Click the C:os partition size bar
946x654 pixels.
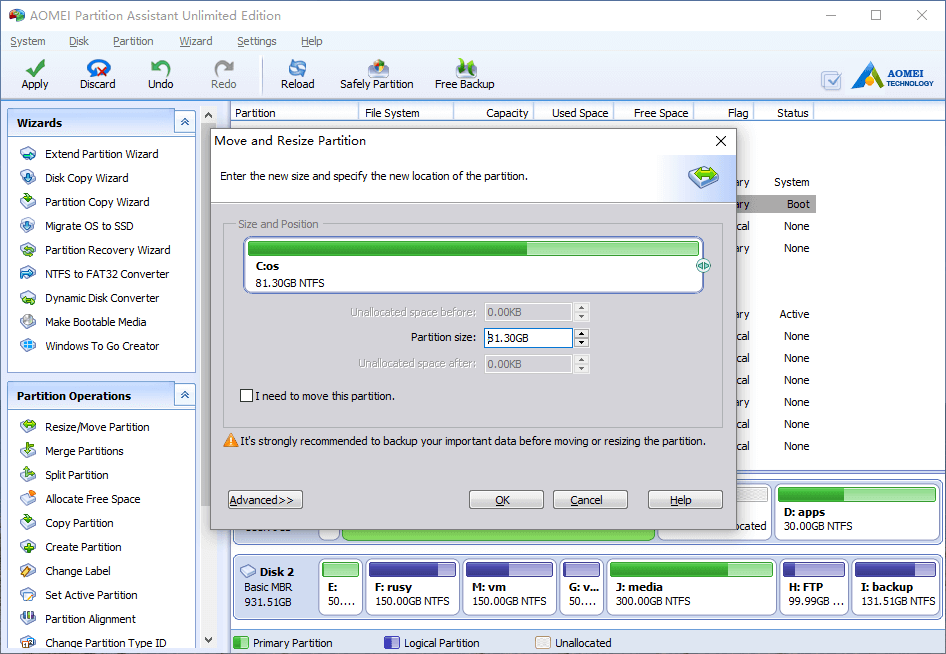(473, 248)
